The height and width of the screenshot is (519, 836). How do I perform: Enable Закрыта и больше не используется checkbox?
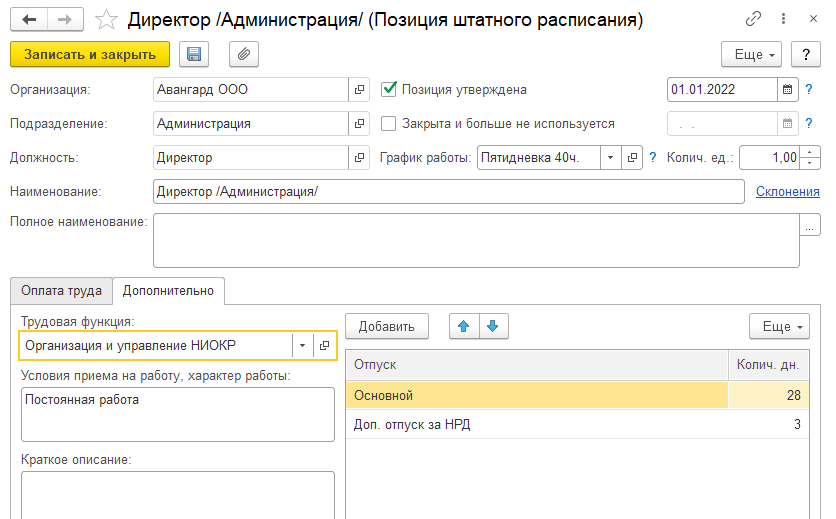point(390,124)
